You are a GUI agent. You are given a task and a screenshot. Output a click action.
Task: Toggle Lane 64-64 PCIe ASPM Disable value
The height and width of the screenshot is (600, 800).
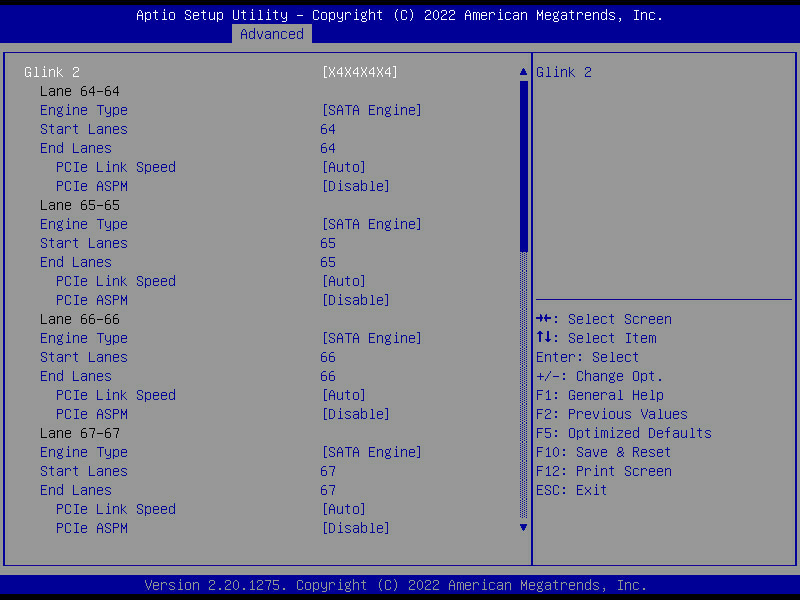click(x=355, y=186)
